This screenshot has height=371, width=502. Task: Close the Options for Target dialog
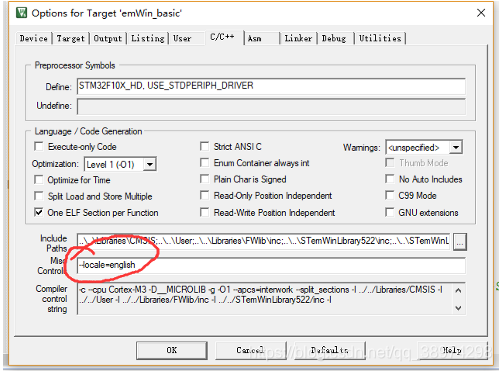click(481, 13)
